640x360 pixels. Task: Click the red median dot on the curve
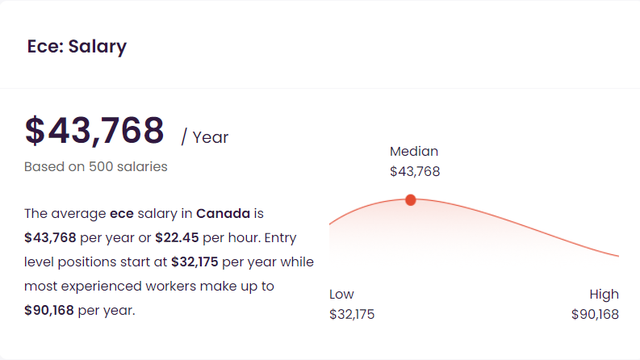pyautogui.click(x=411, y=200)
